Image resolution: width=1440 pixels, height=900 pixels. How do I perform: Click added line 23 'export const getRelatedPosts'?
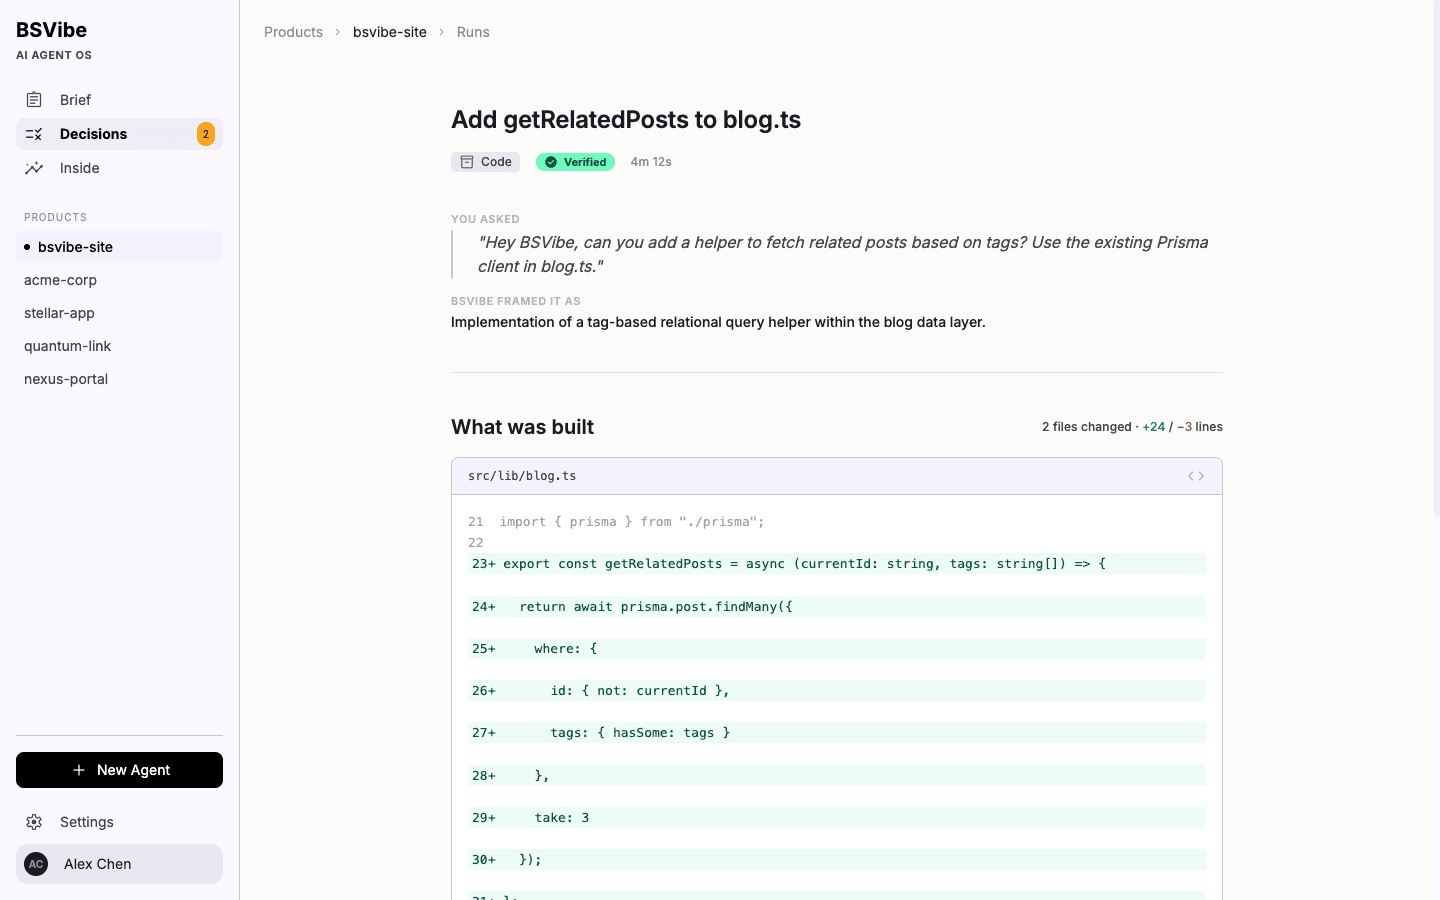coord(837,564)
